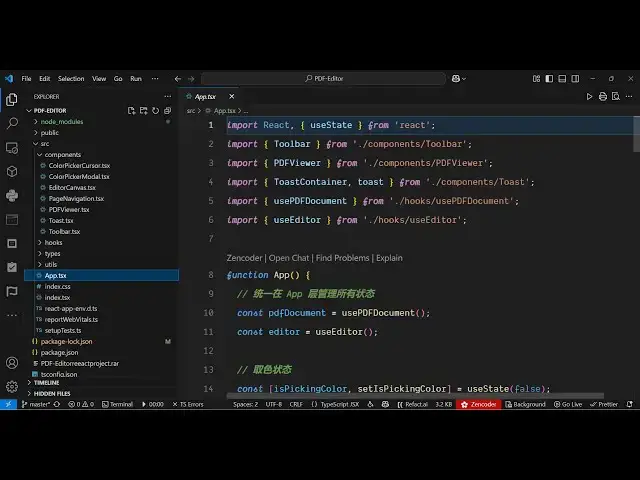Go back with the navigation arrow
Image resolution: width=640 pixels, height=480 pixels.
point(178,79)
